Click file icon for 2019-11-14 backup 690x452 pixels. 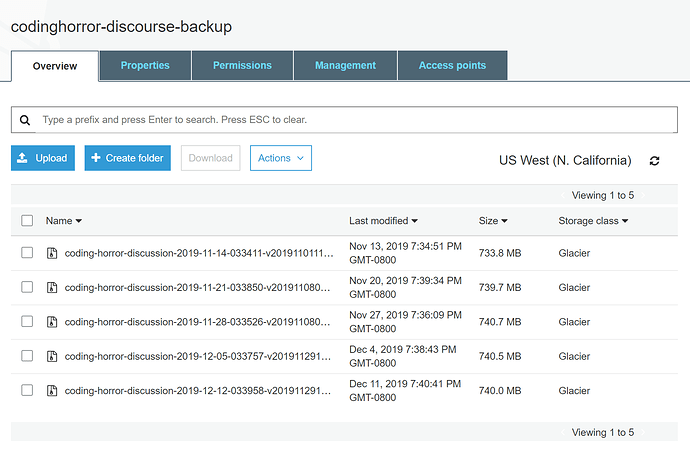click(x=52, y=253)
